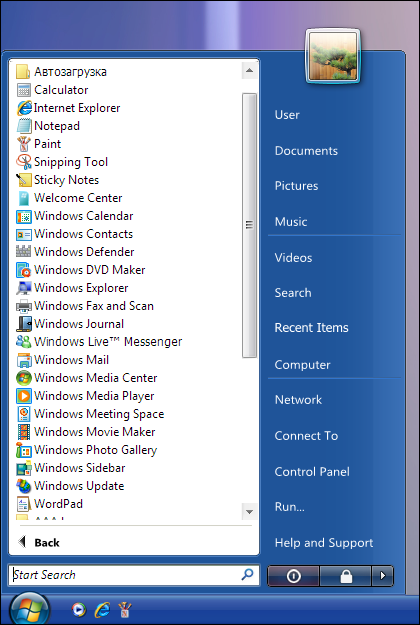
Task: Open Computer from Start menu
Action: pyautogui.click(x=302, y=364)
